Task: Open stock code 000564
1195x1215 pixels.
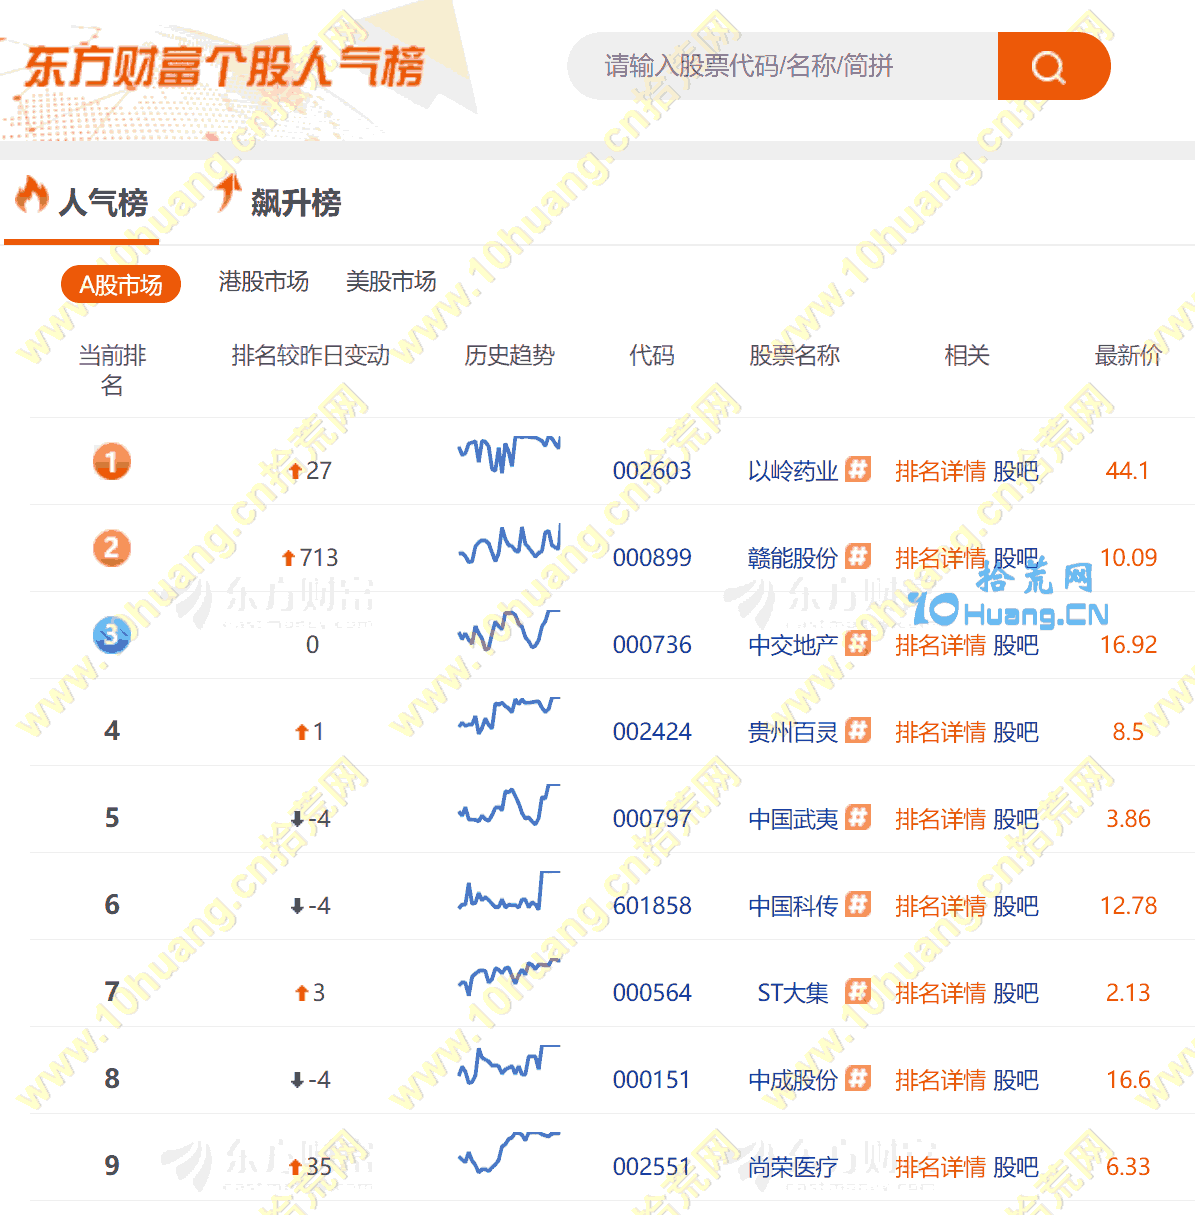Action: point(652,993)
